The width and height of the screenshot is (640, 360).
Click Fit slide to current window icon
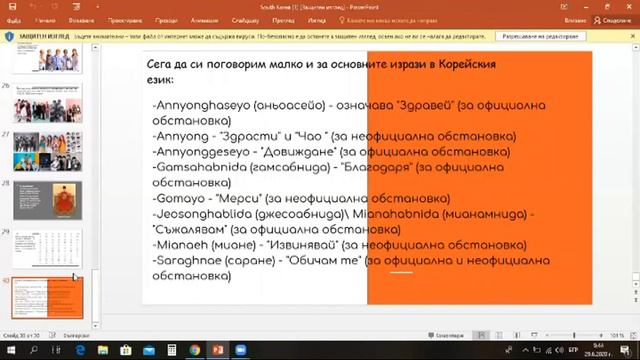(633, 336)
